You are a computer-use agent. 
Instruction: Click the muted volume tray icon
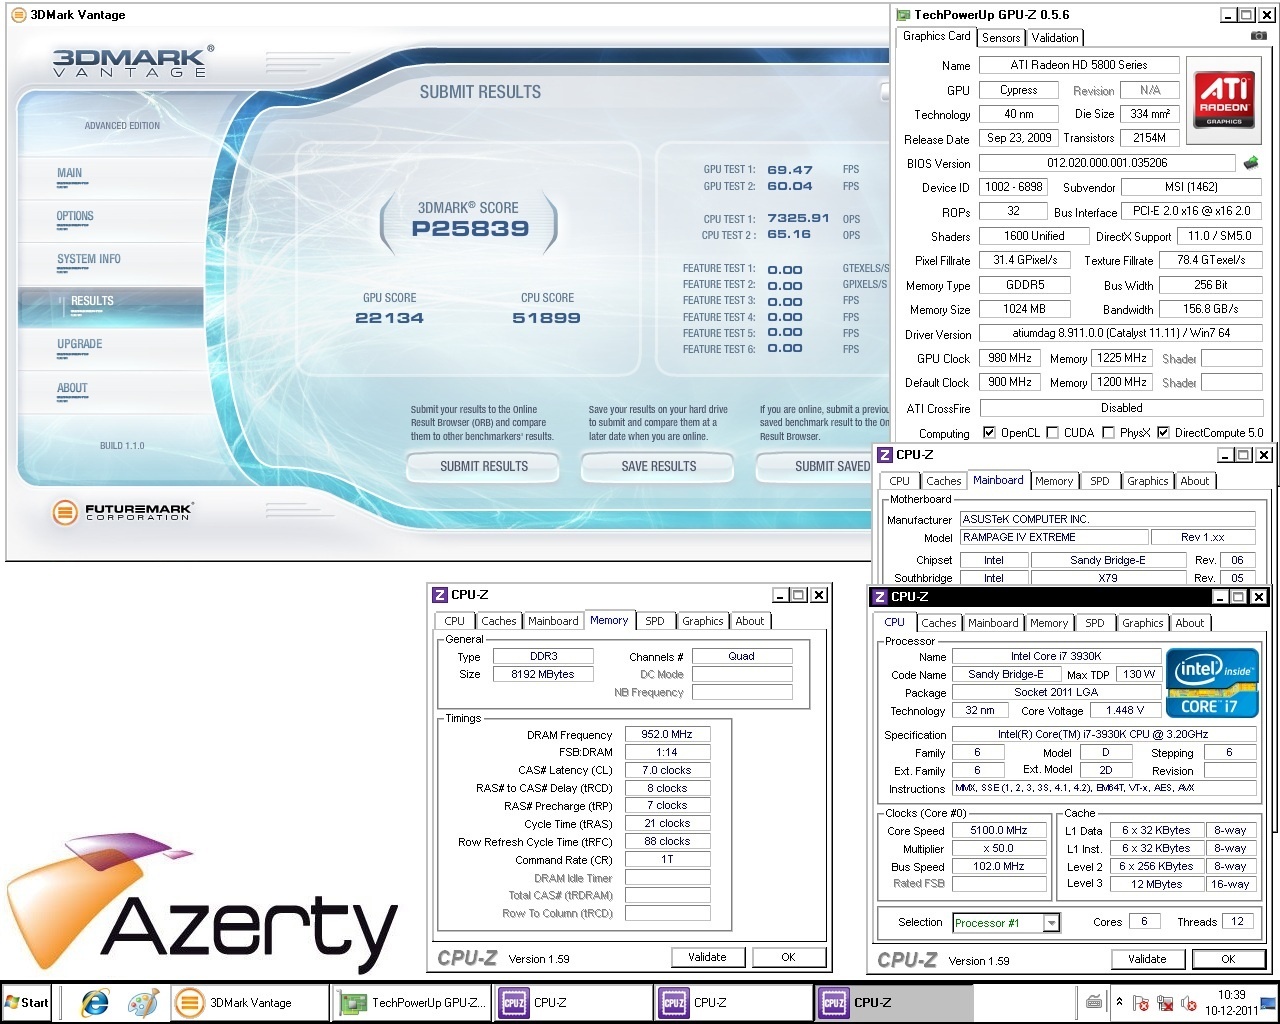(x=1189, y=1003)
